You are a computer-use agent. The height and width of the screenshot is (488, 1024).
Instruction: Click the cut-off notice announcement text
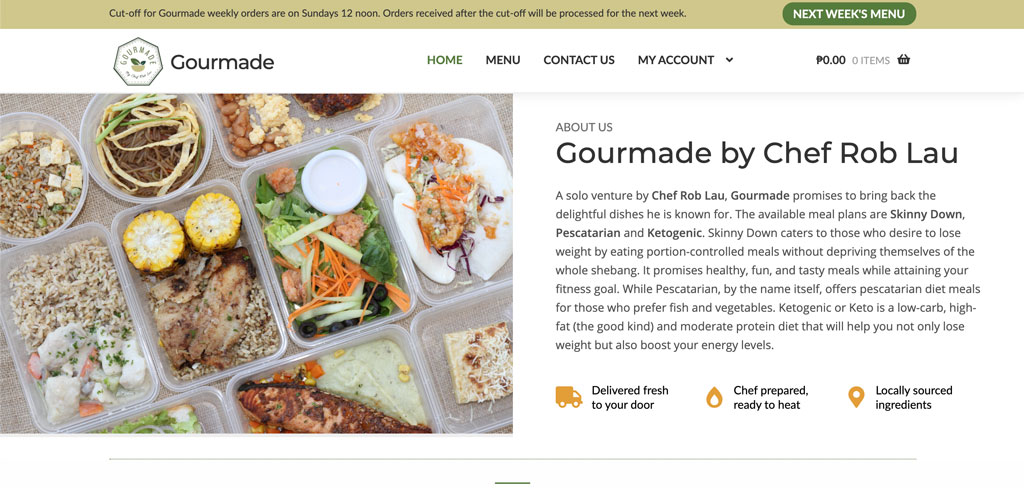point(397,14)
